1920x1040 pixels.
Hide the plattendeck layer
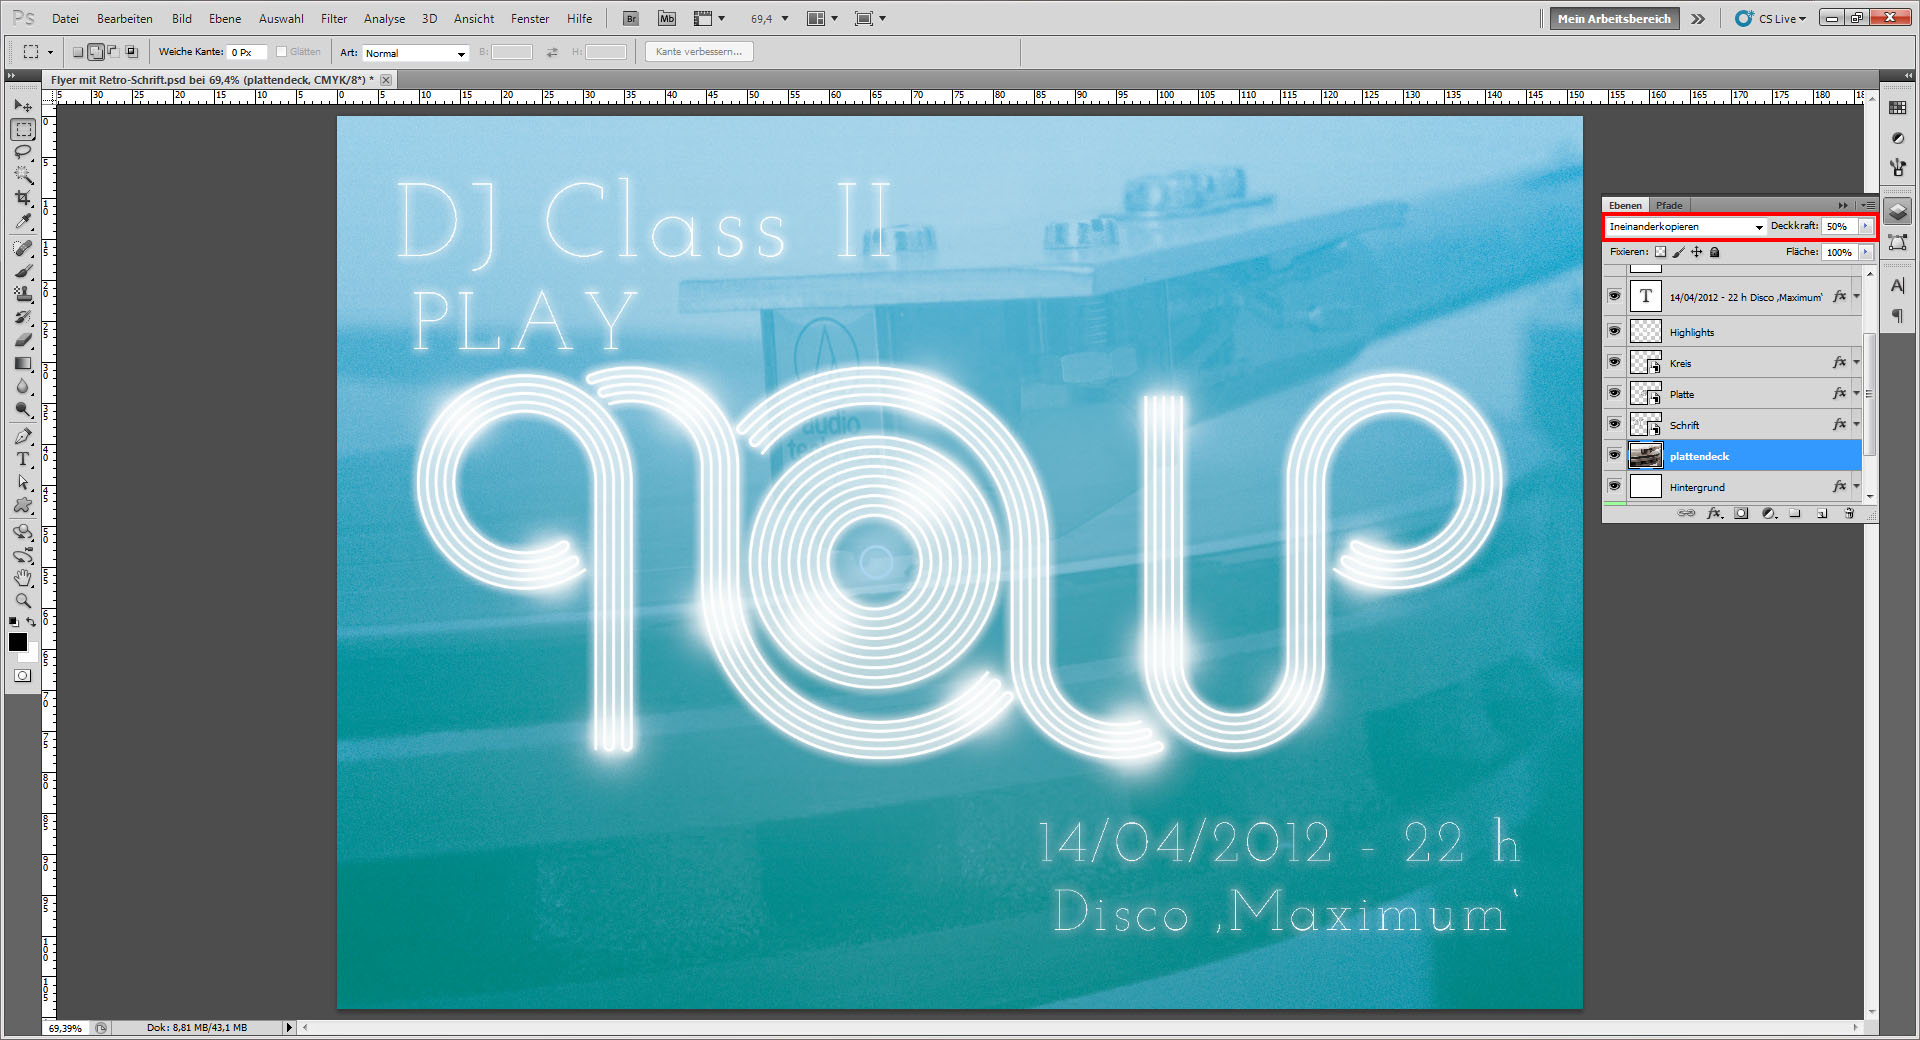pyautogui.click(x=1614, y=455)
